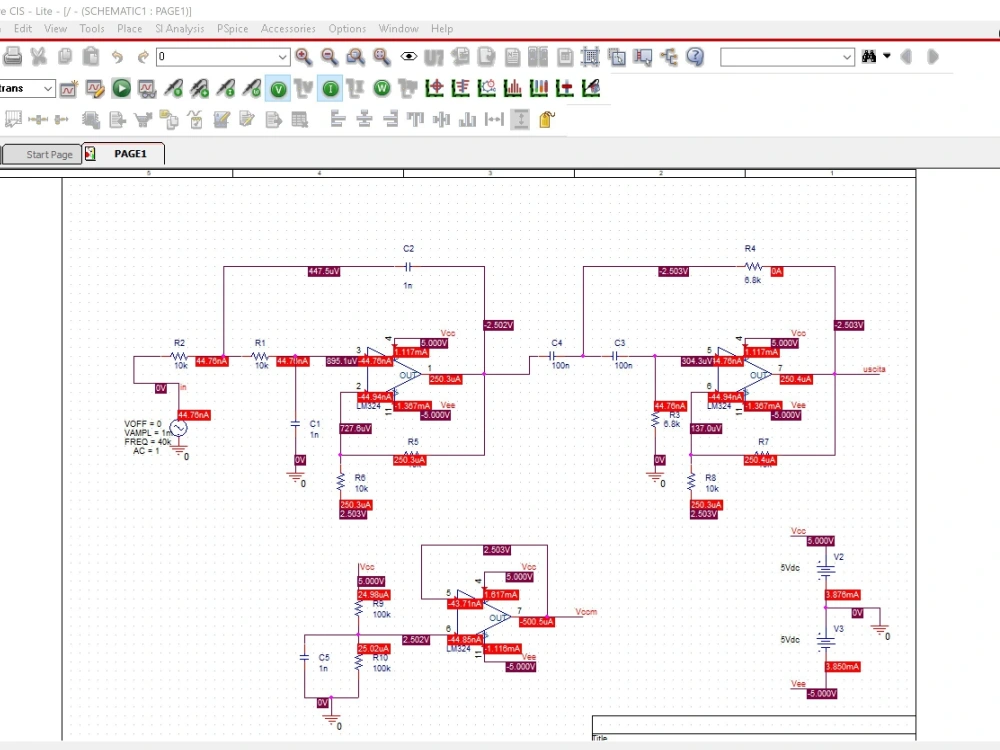Click the Zoom to All icon
This screenshot has width=1000, height=750.
382,57
